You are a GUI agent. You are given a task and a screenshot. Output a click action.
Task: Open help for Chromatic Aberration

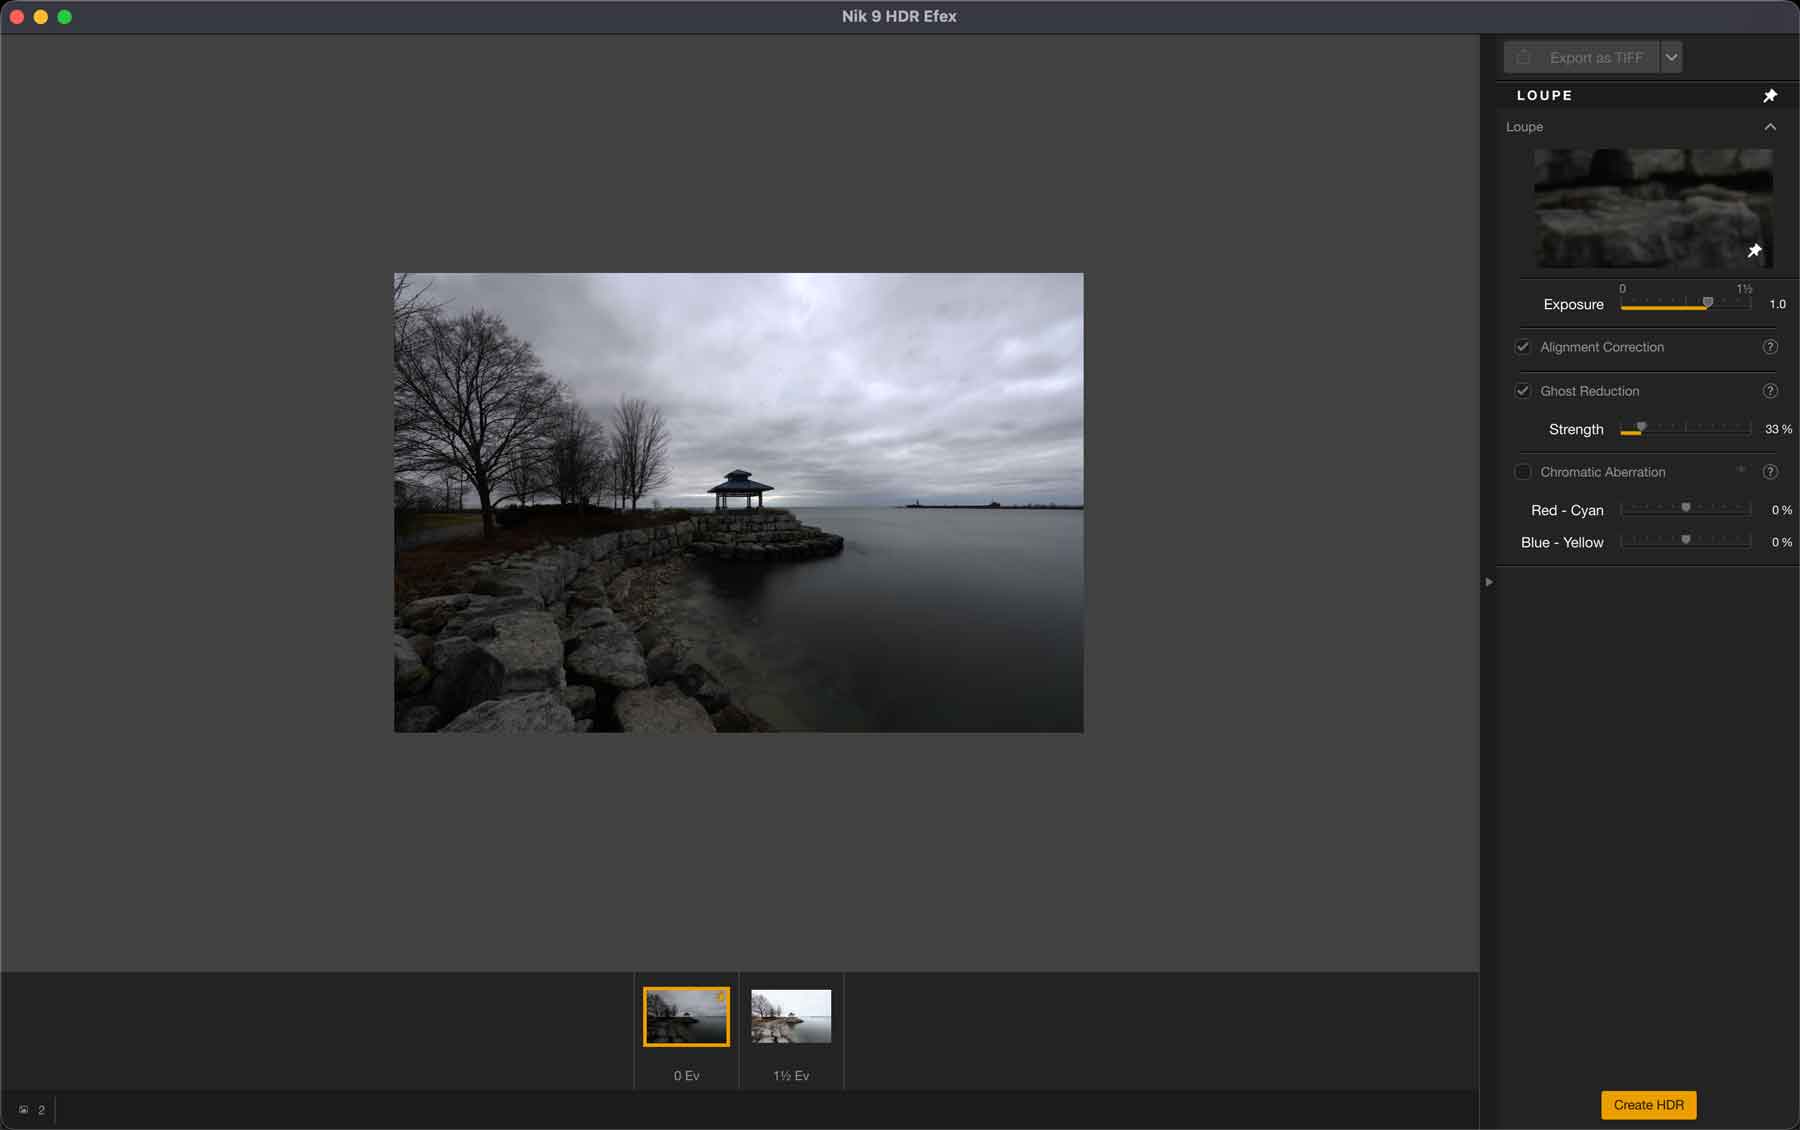[x=1769, y=472]
